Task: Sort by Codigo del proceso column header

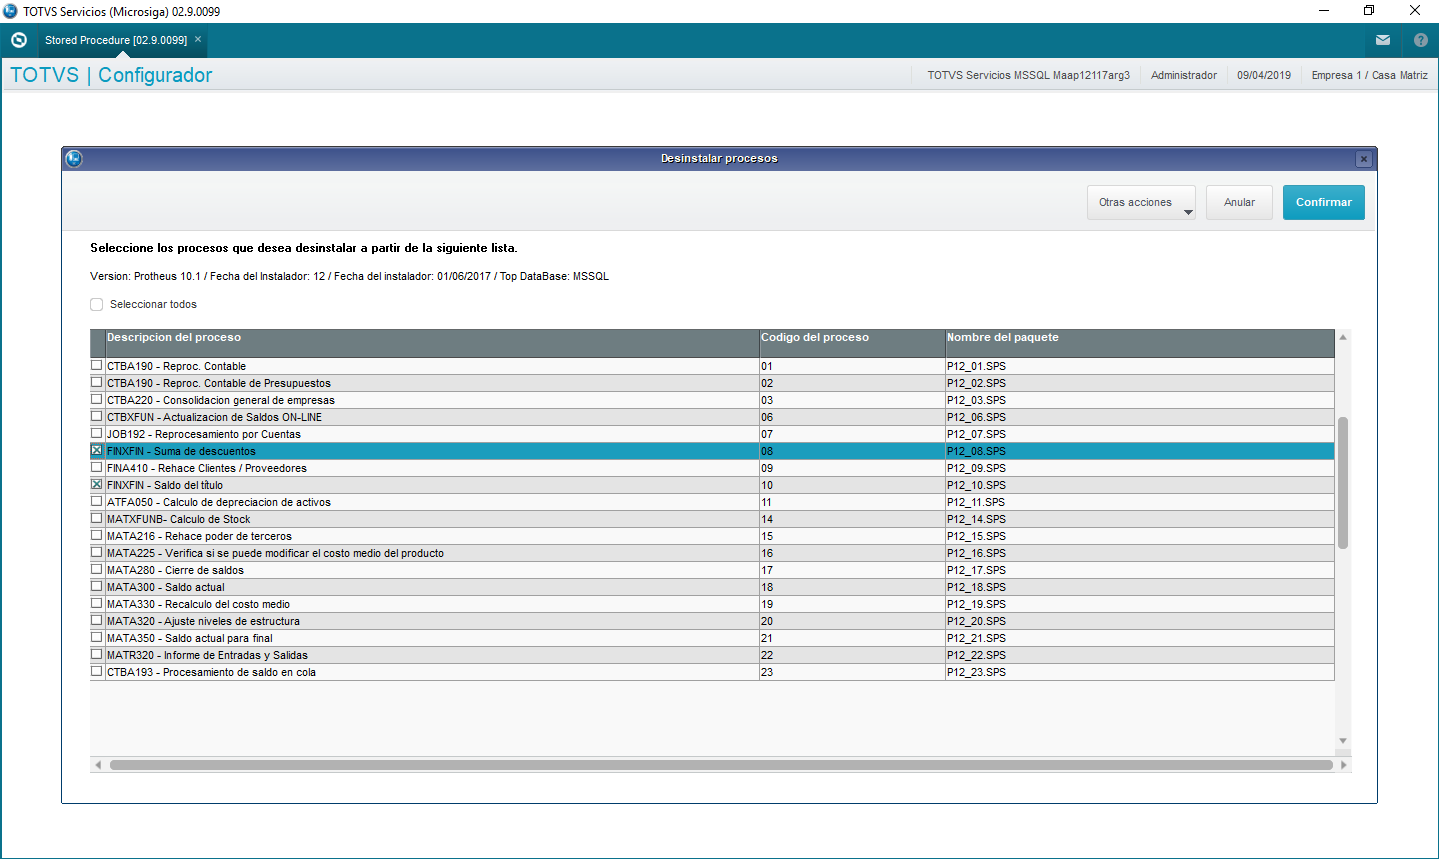Action: pos(852,343)
